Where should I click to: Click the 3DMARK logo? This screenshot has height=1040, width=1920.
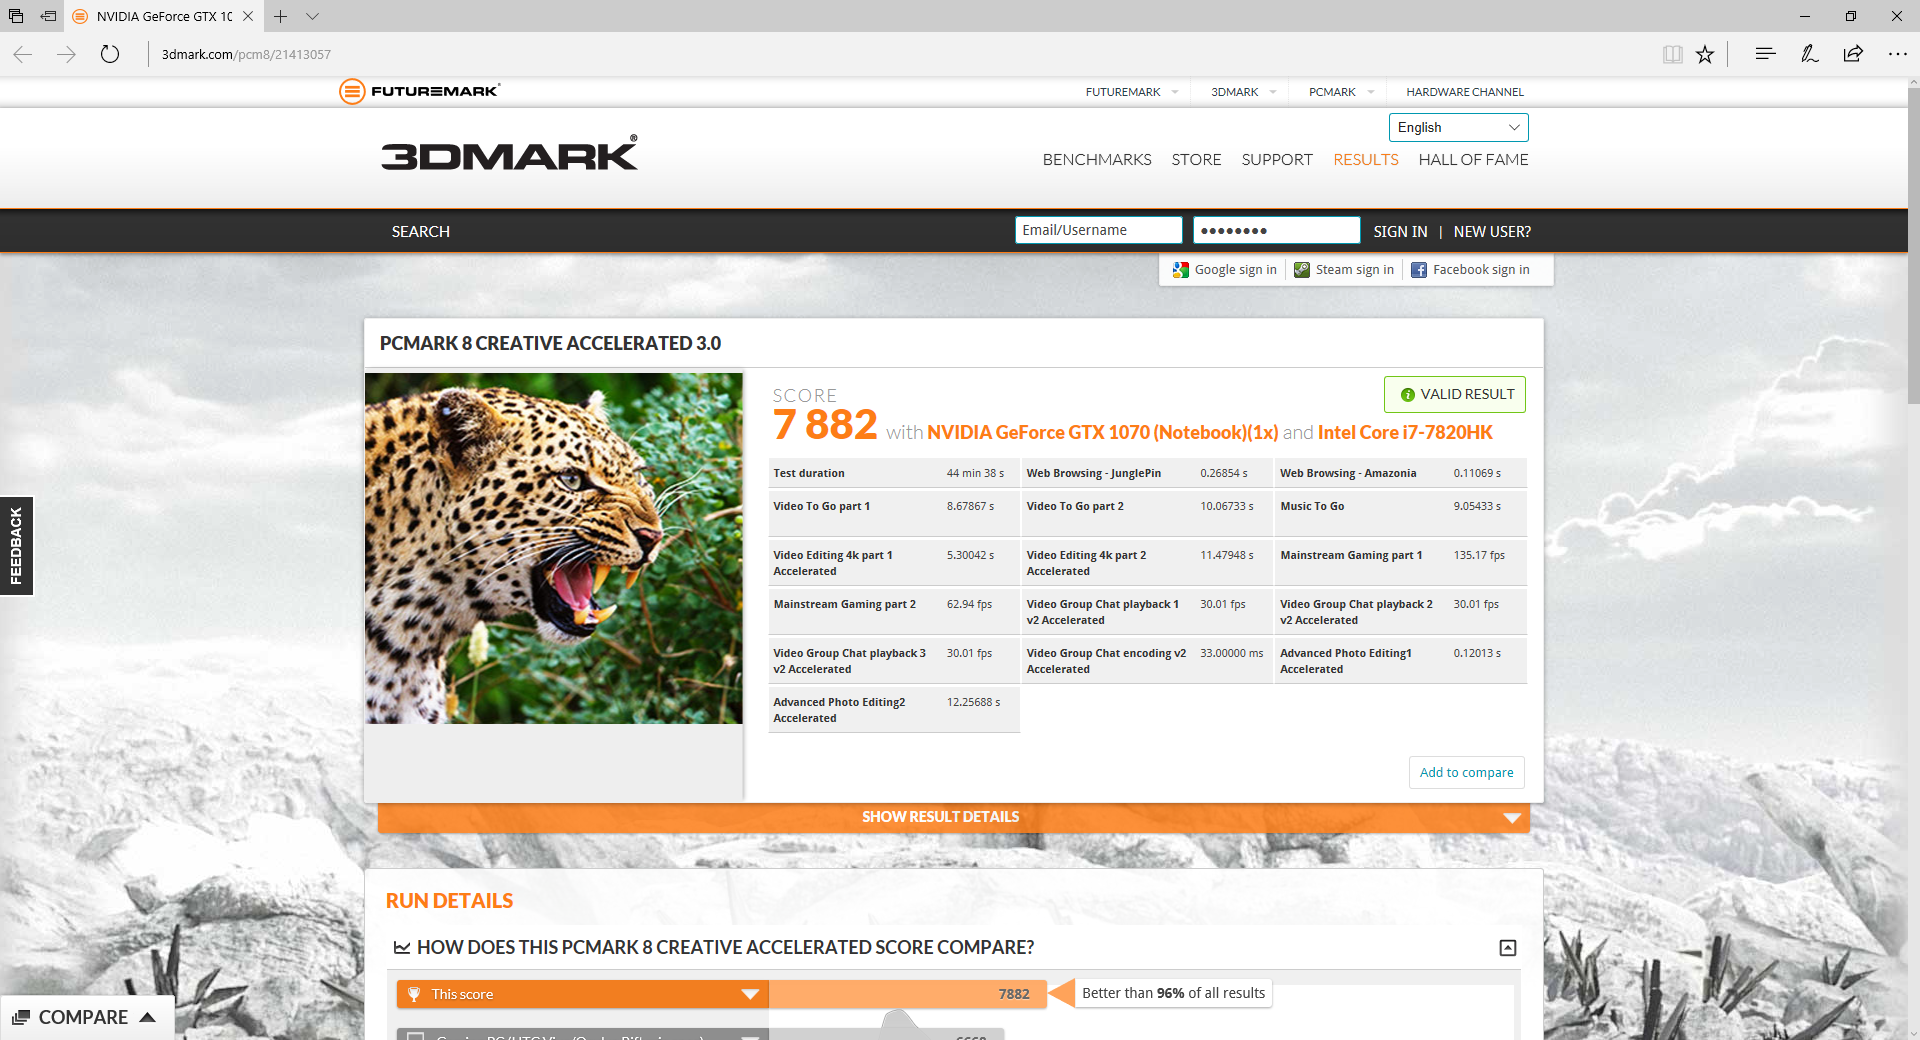[509, 153]
